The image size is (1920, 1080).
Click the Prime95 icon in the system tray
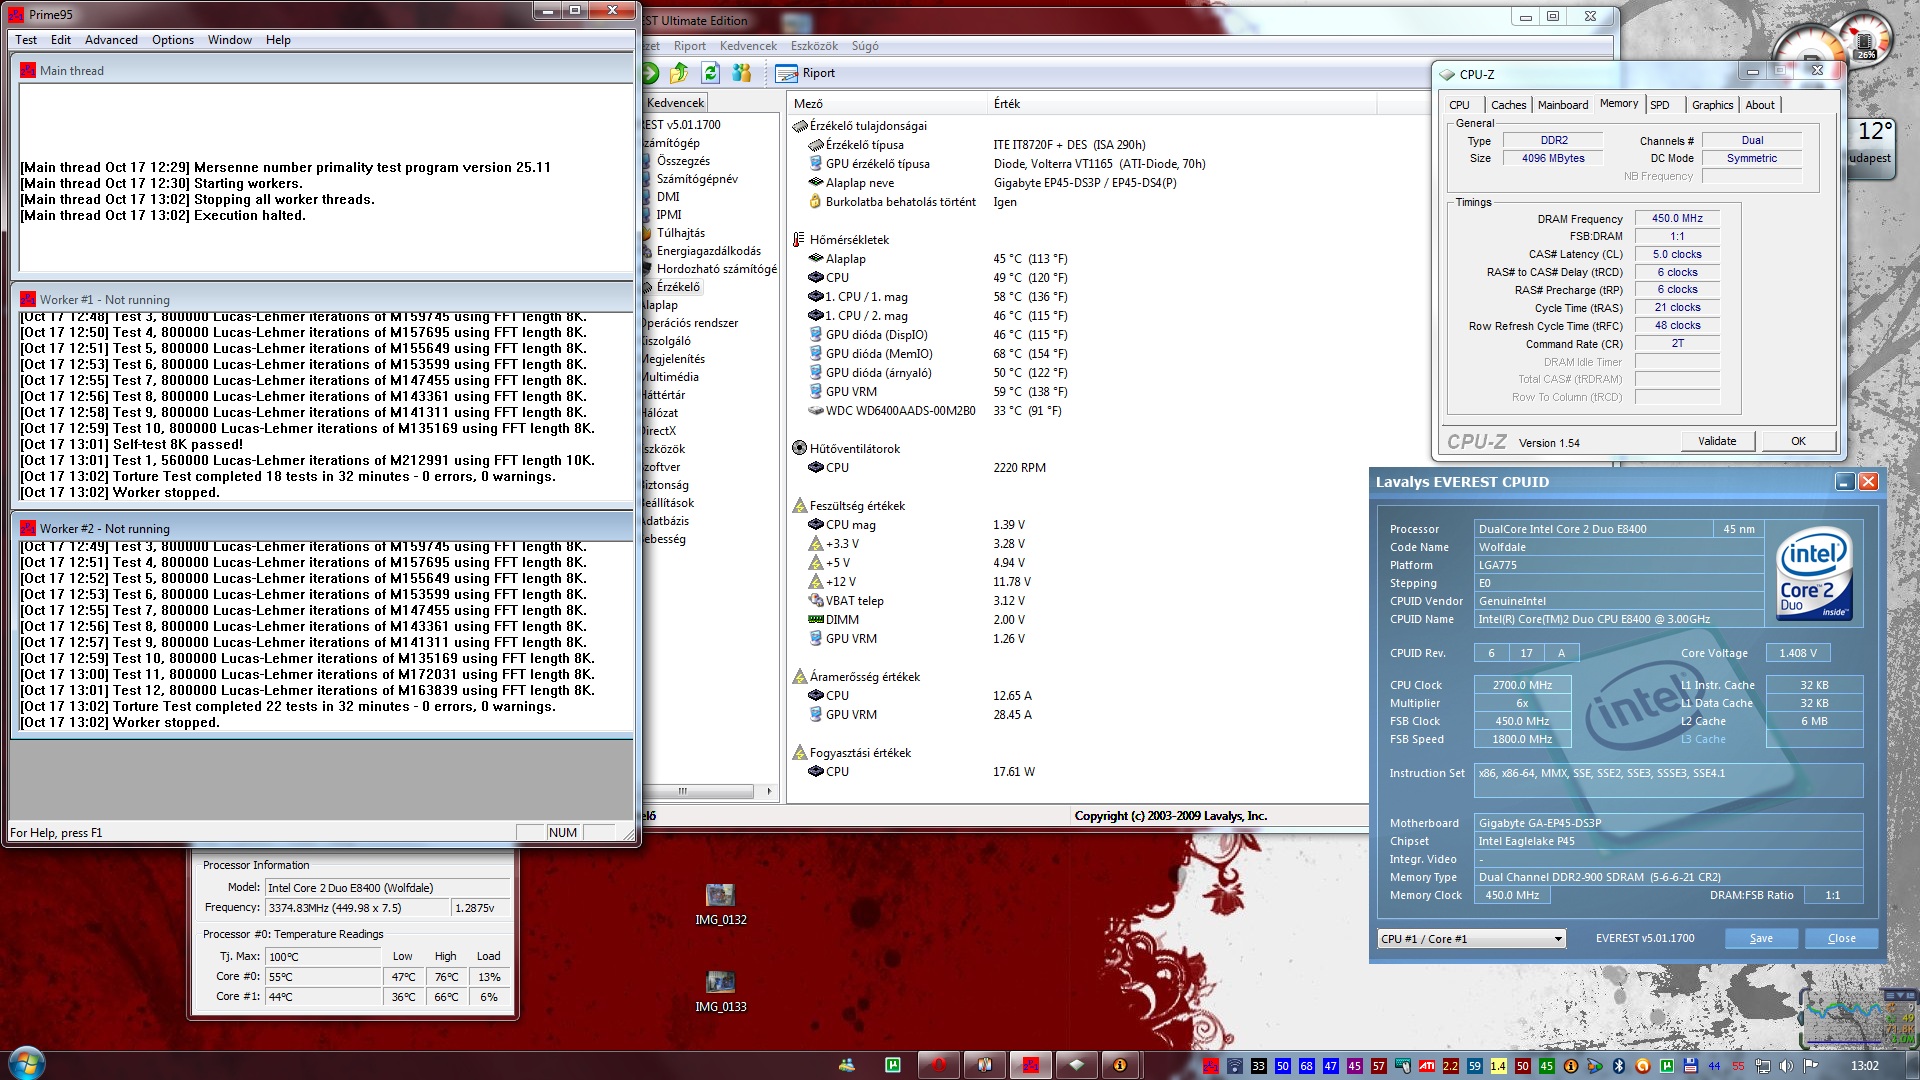click(x=1211, y=1066)
